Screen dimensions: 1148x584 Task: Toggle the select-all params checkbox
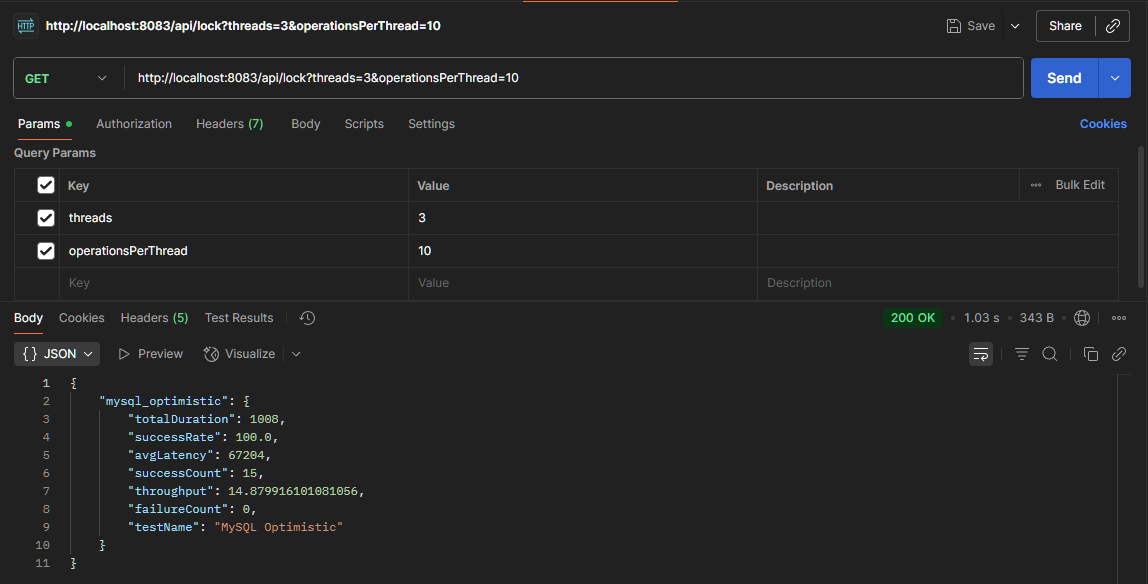point(45,185)
